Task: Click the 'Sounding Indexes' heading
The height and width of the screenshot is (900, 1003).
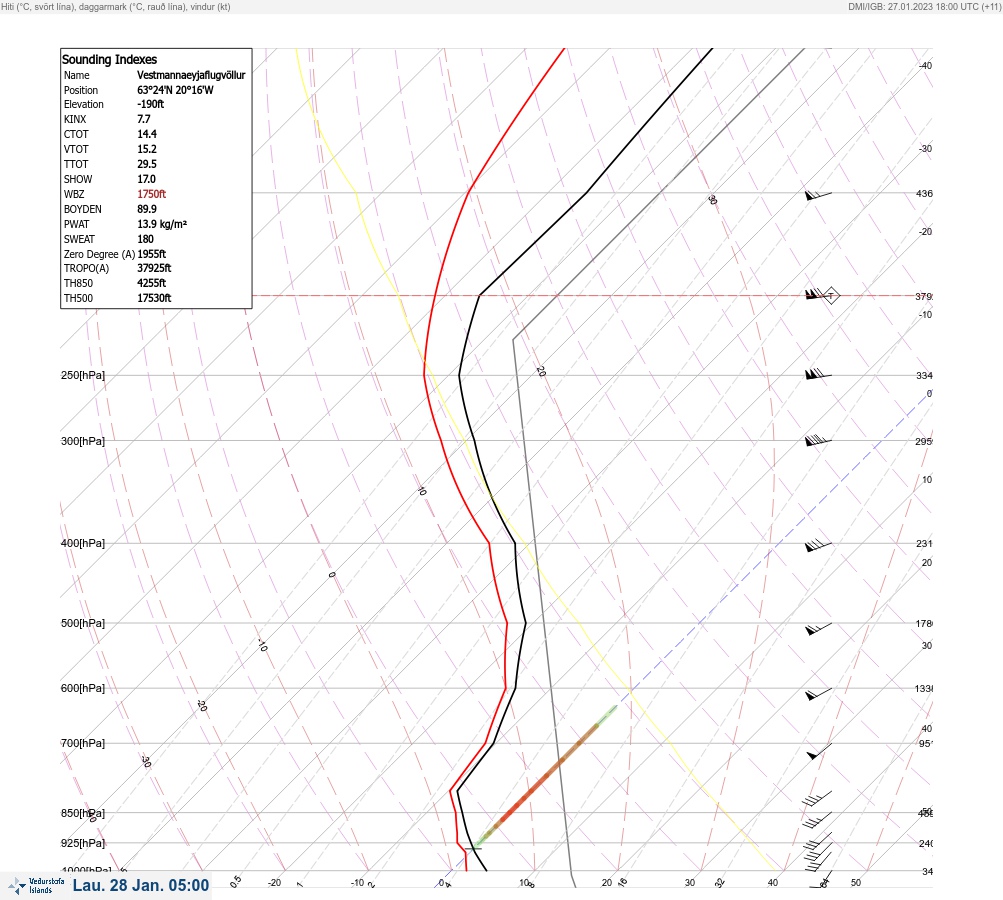Action: 109,59
